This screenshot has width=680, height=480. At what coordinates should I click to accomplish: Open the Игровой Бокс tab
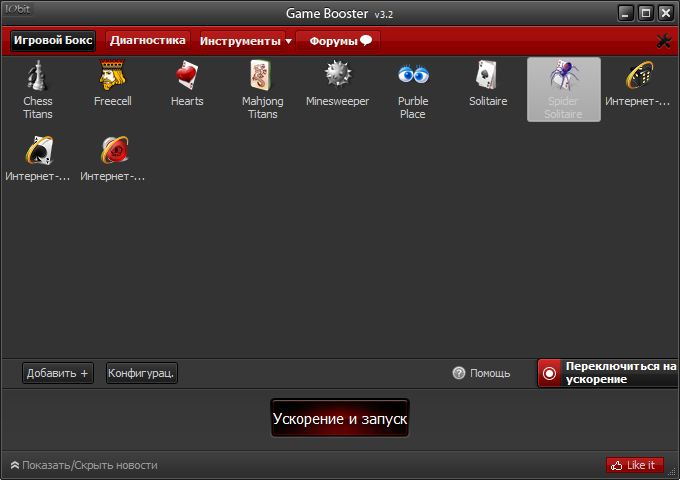click(x=53, y=41)
